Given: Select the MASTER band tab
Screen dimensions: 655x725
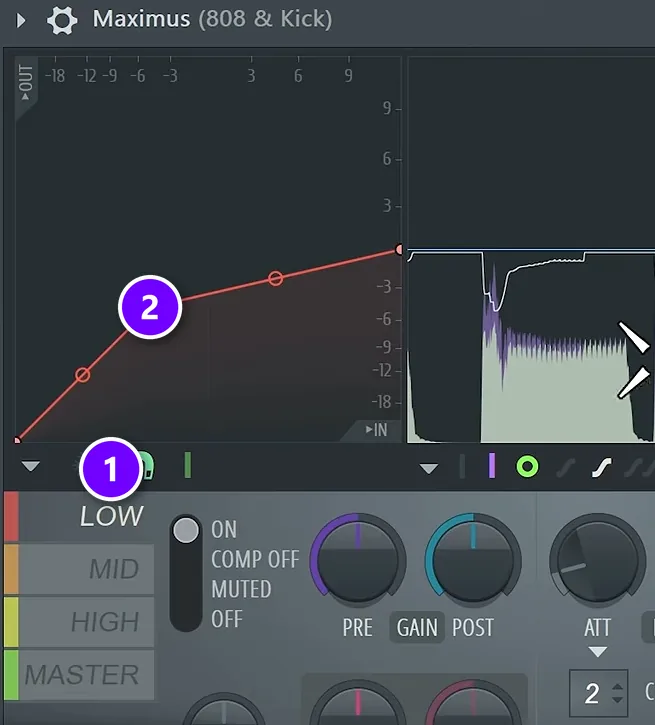Looking at the screenshot, I should tap(86, 675).
